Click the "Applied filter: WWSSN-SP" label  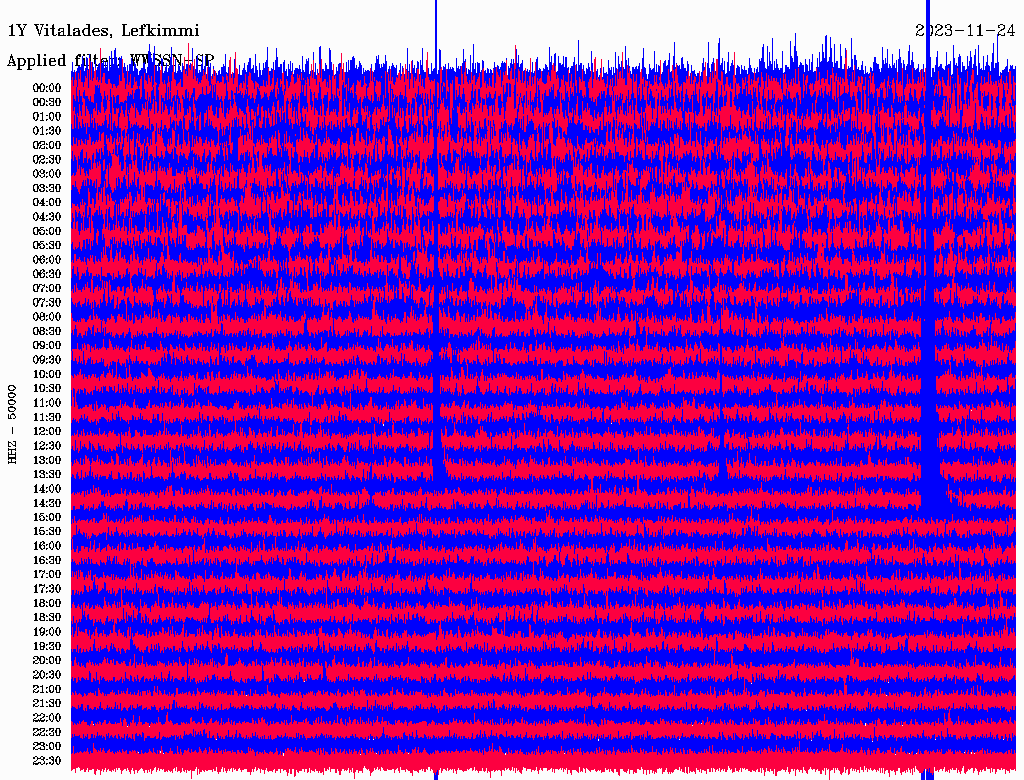coord(110,61)
